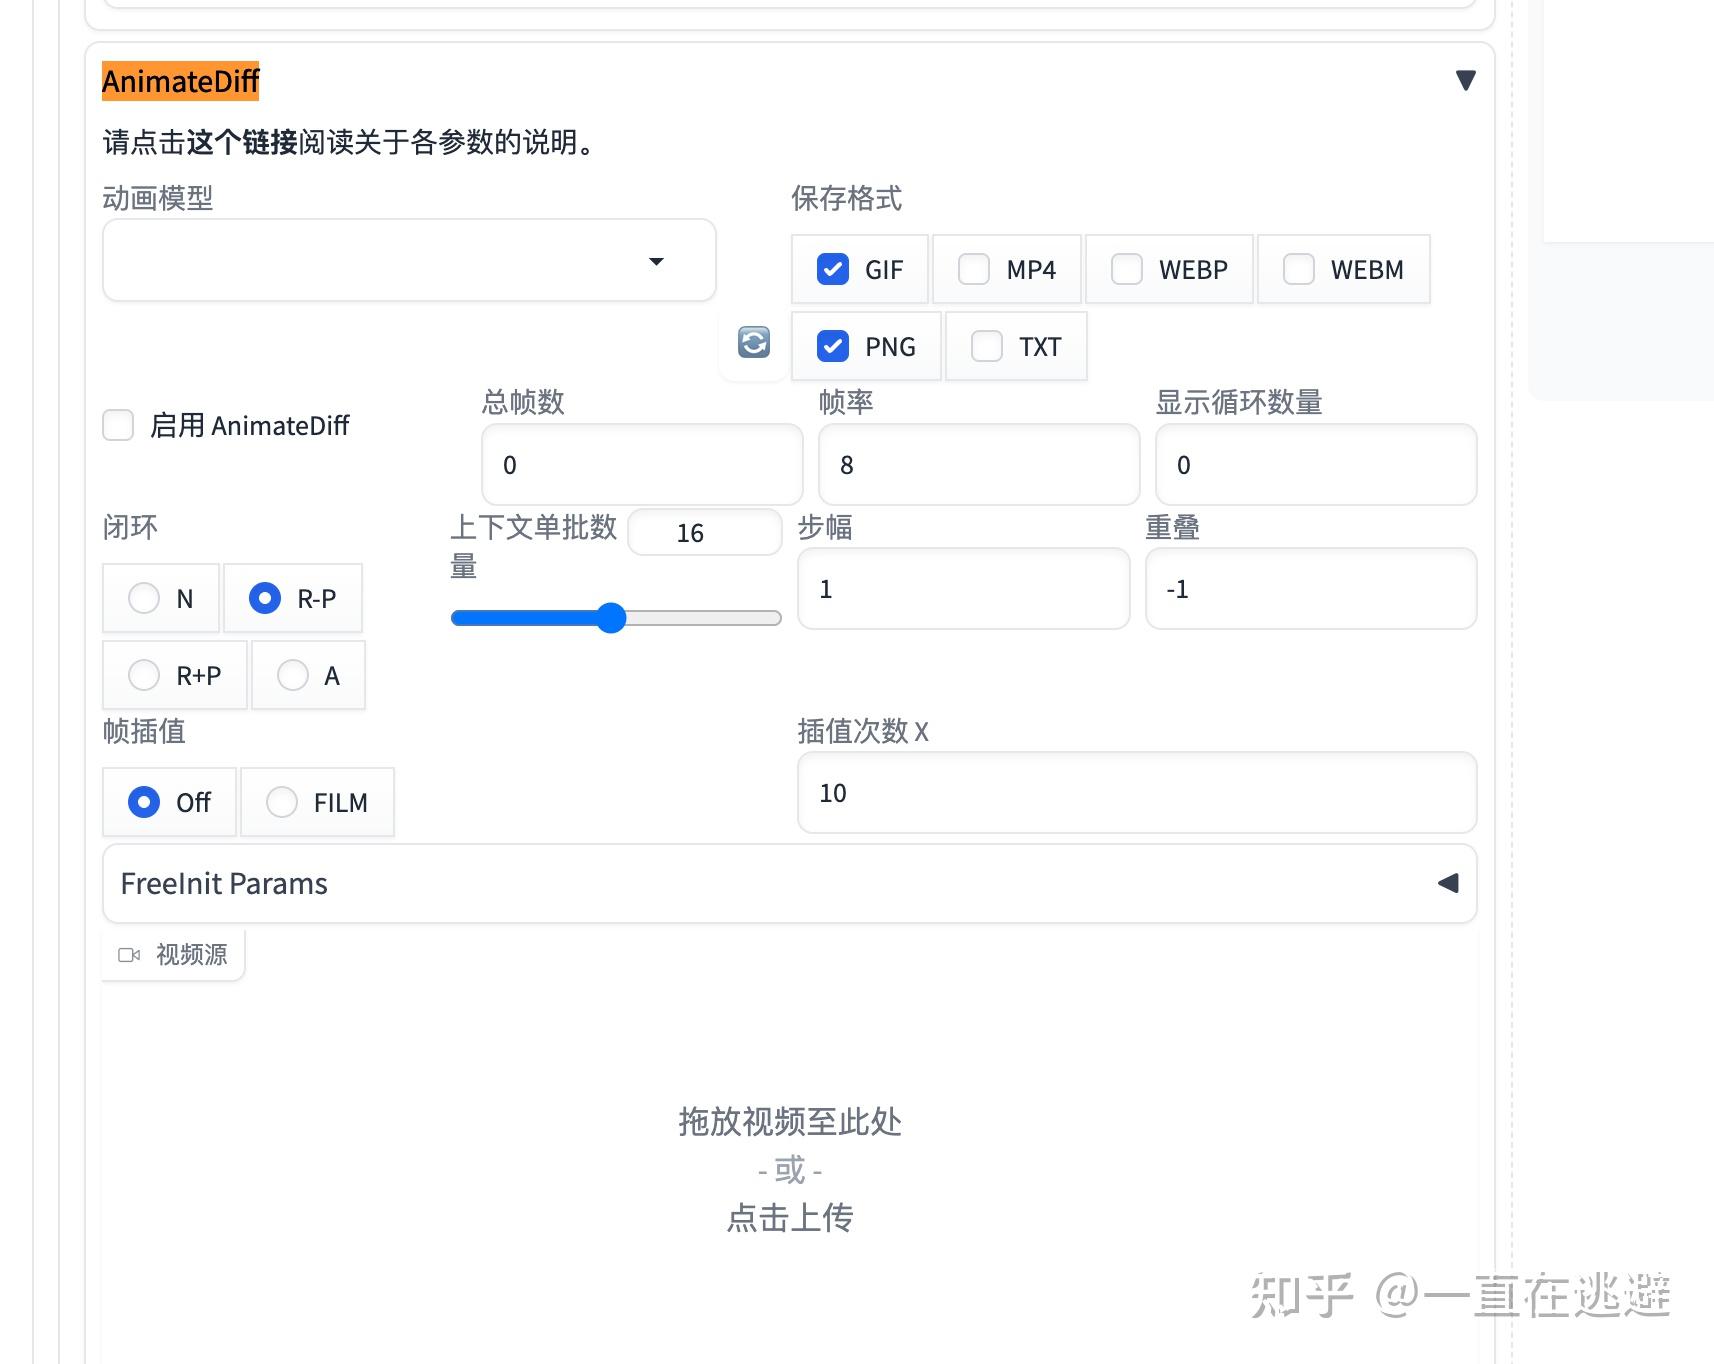
Task: Click the 帧率 input field
Action: tap(979, 465)
